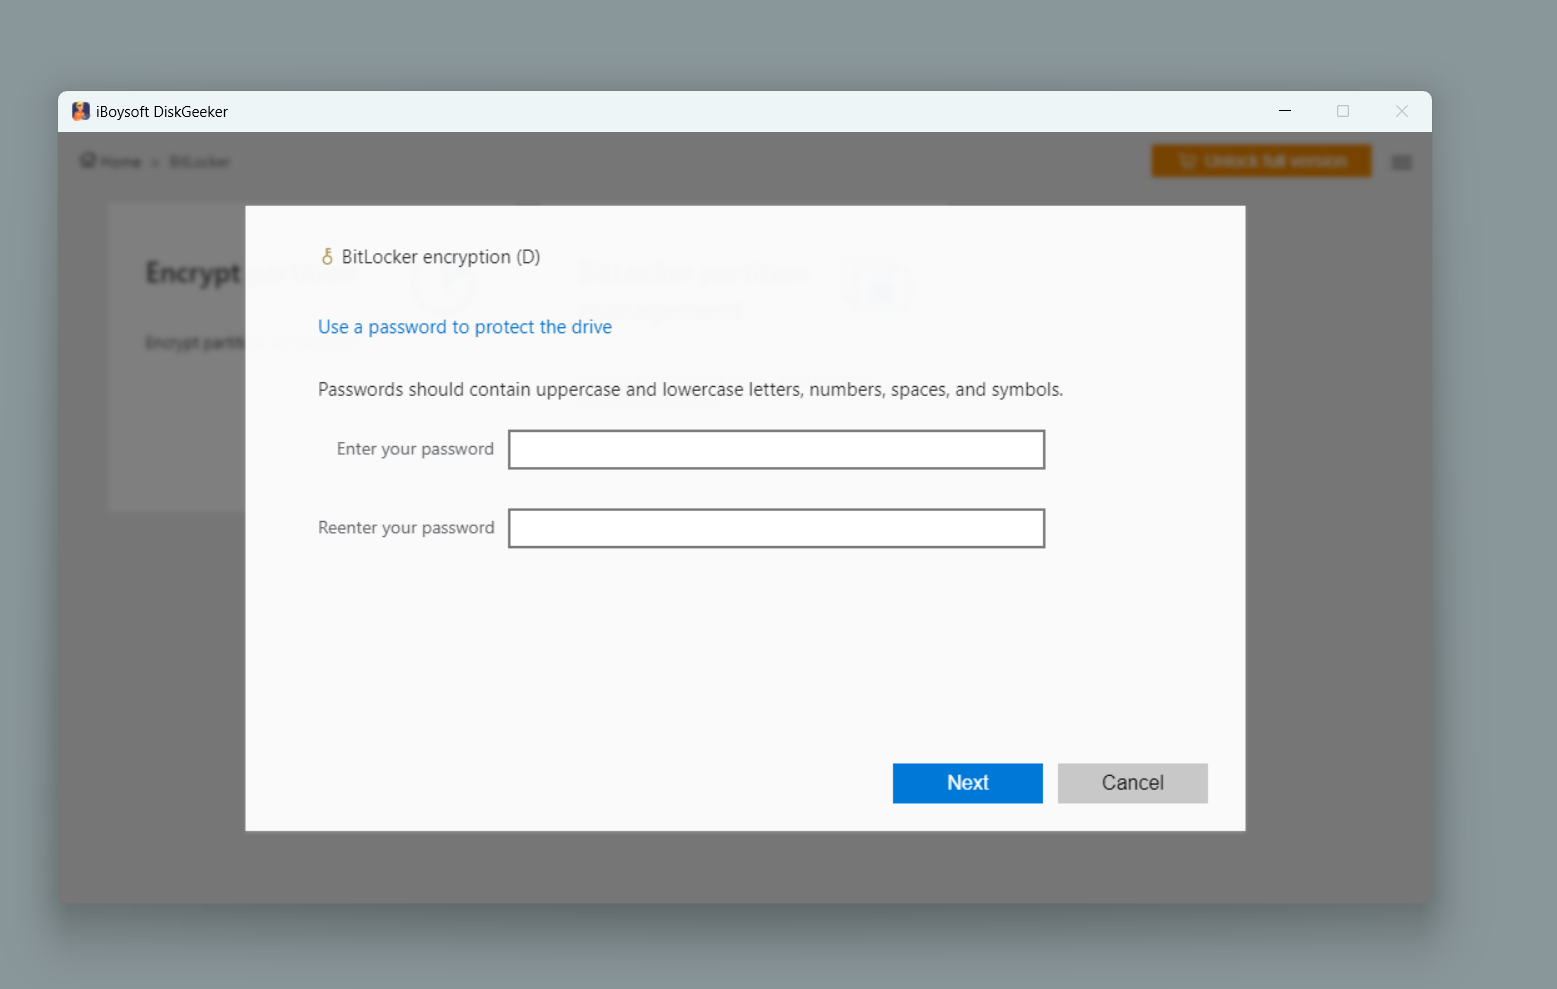The width and height of the screenshot is (1557, 989).
Task: Focus the Enter your password field
Action: tap(776, 449)
